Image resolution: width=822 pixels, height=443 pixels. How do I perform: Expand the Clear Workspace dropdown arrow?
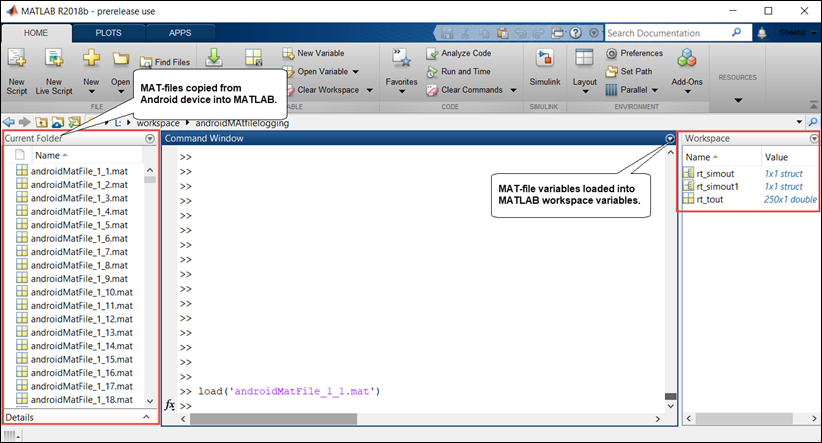click(x=370, y=90)
